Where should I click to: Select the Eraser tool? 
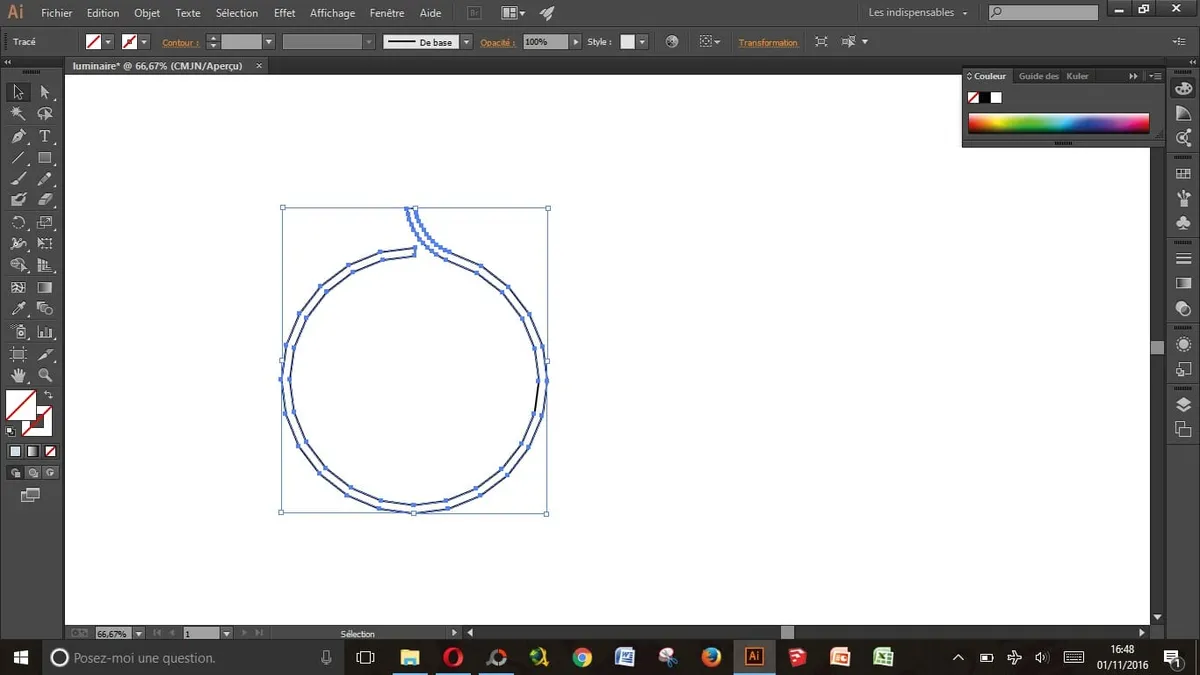[45, 200]
